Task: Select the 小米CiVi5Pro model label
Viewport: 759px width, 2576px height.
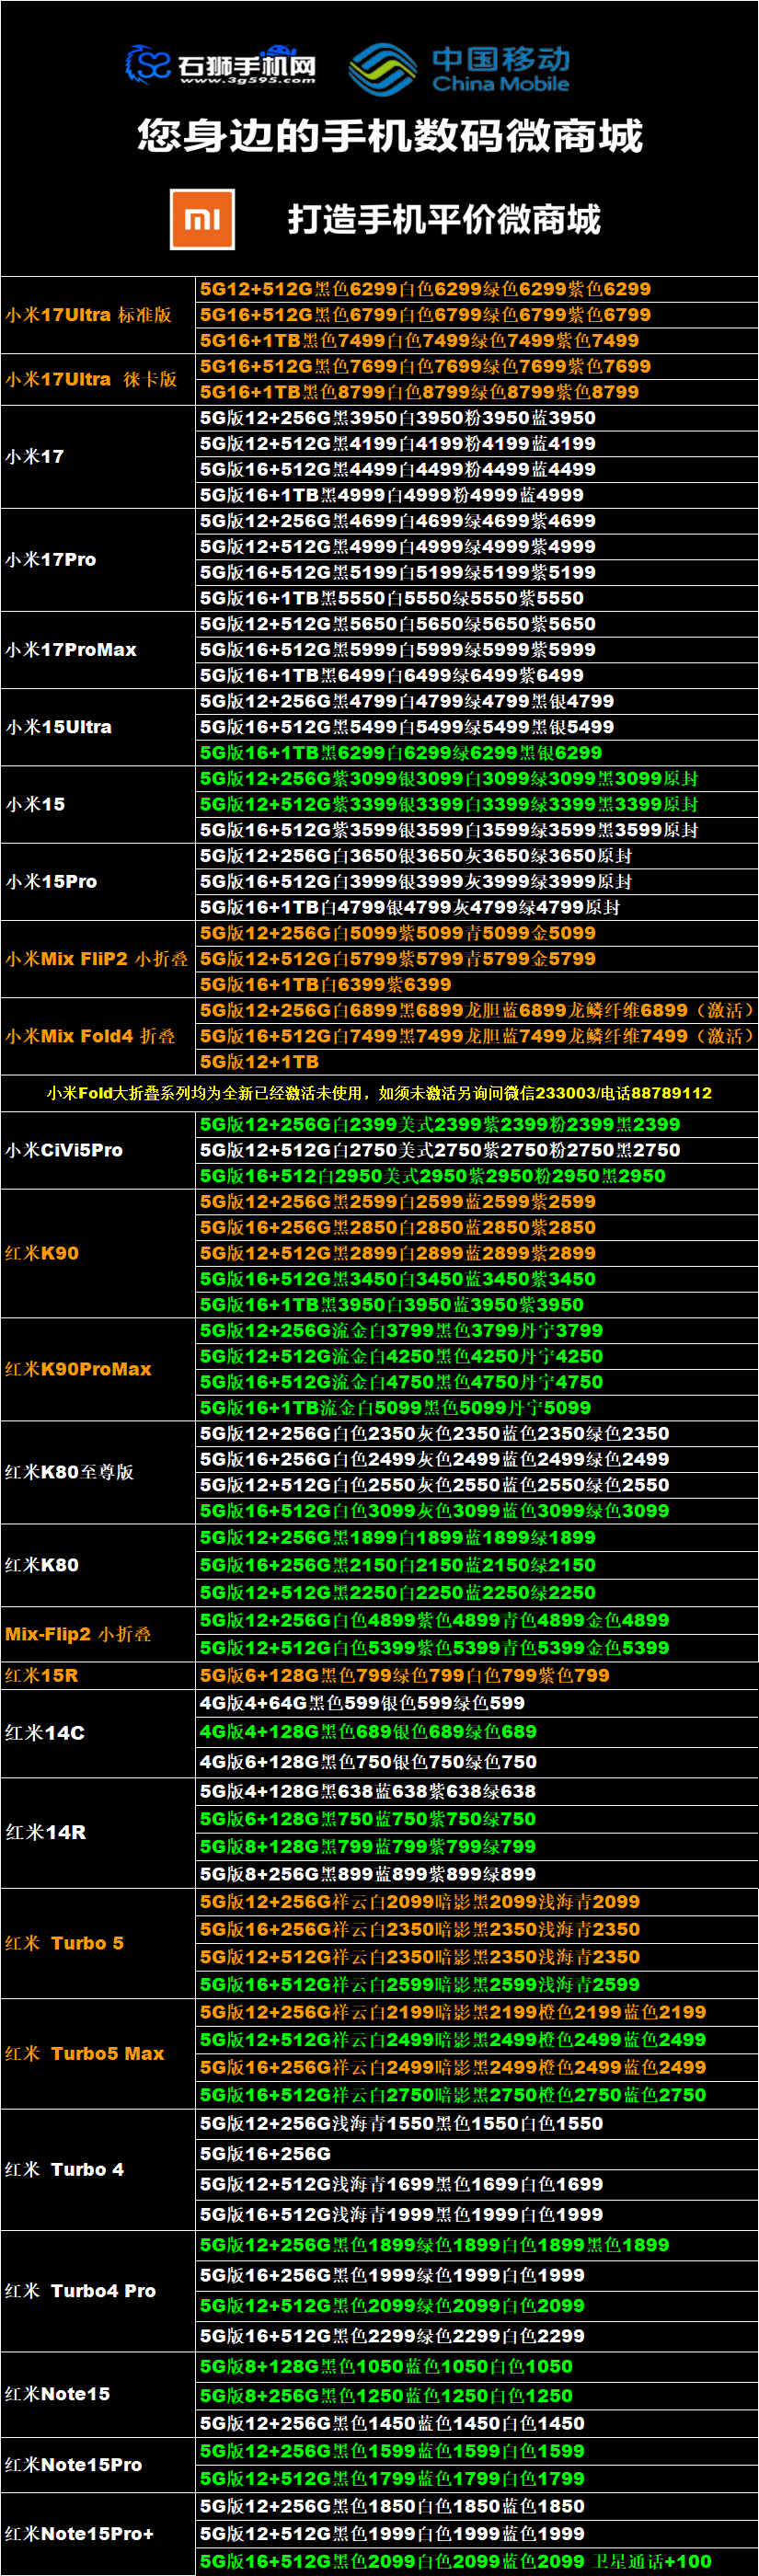Action: [x=64, y=1150]
